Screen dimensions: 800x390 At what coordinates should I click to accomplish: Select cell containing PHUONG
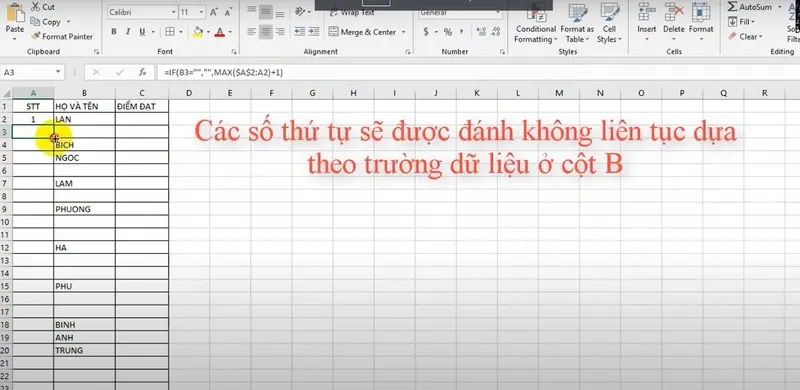(x=84, y=209)
